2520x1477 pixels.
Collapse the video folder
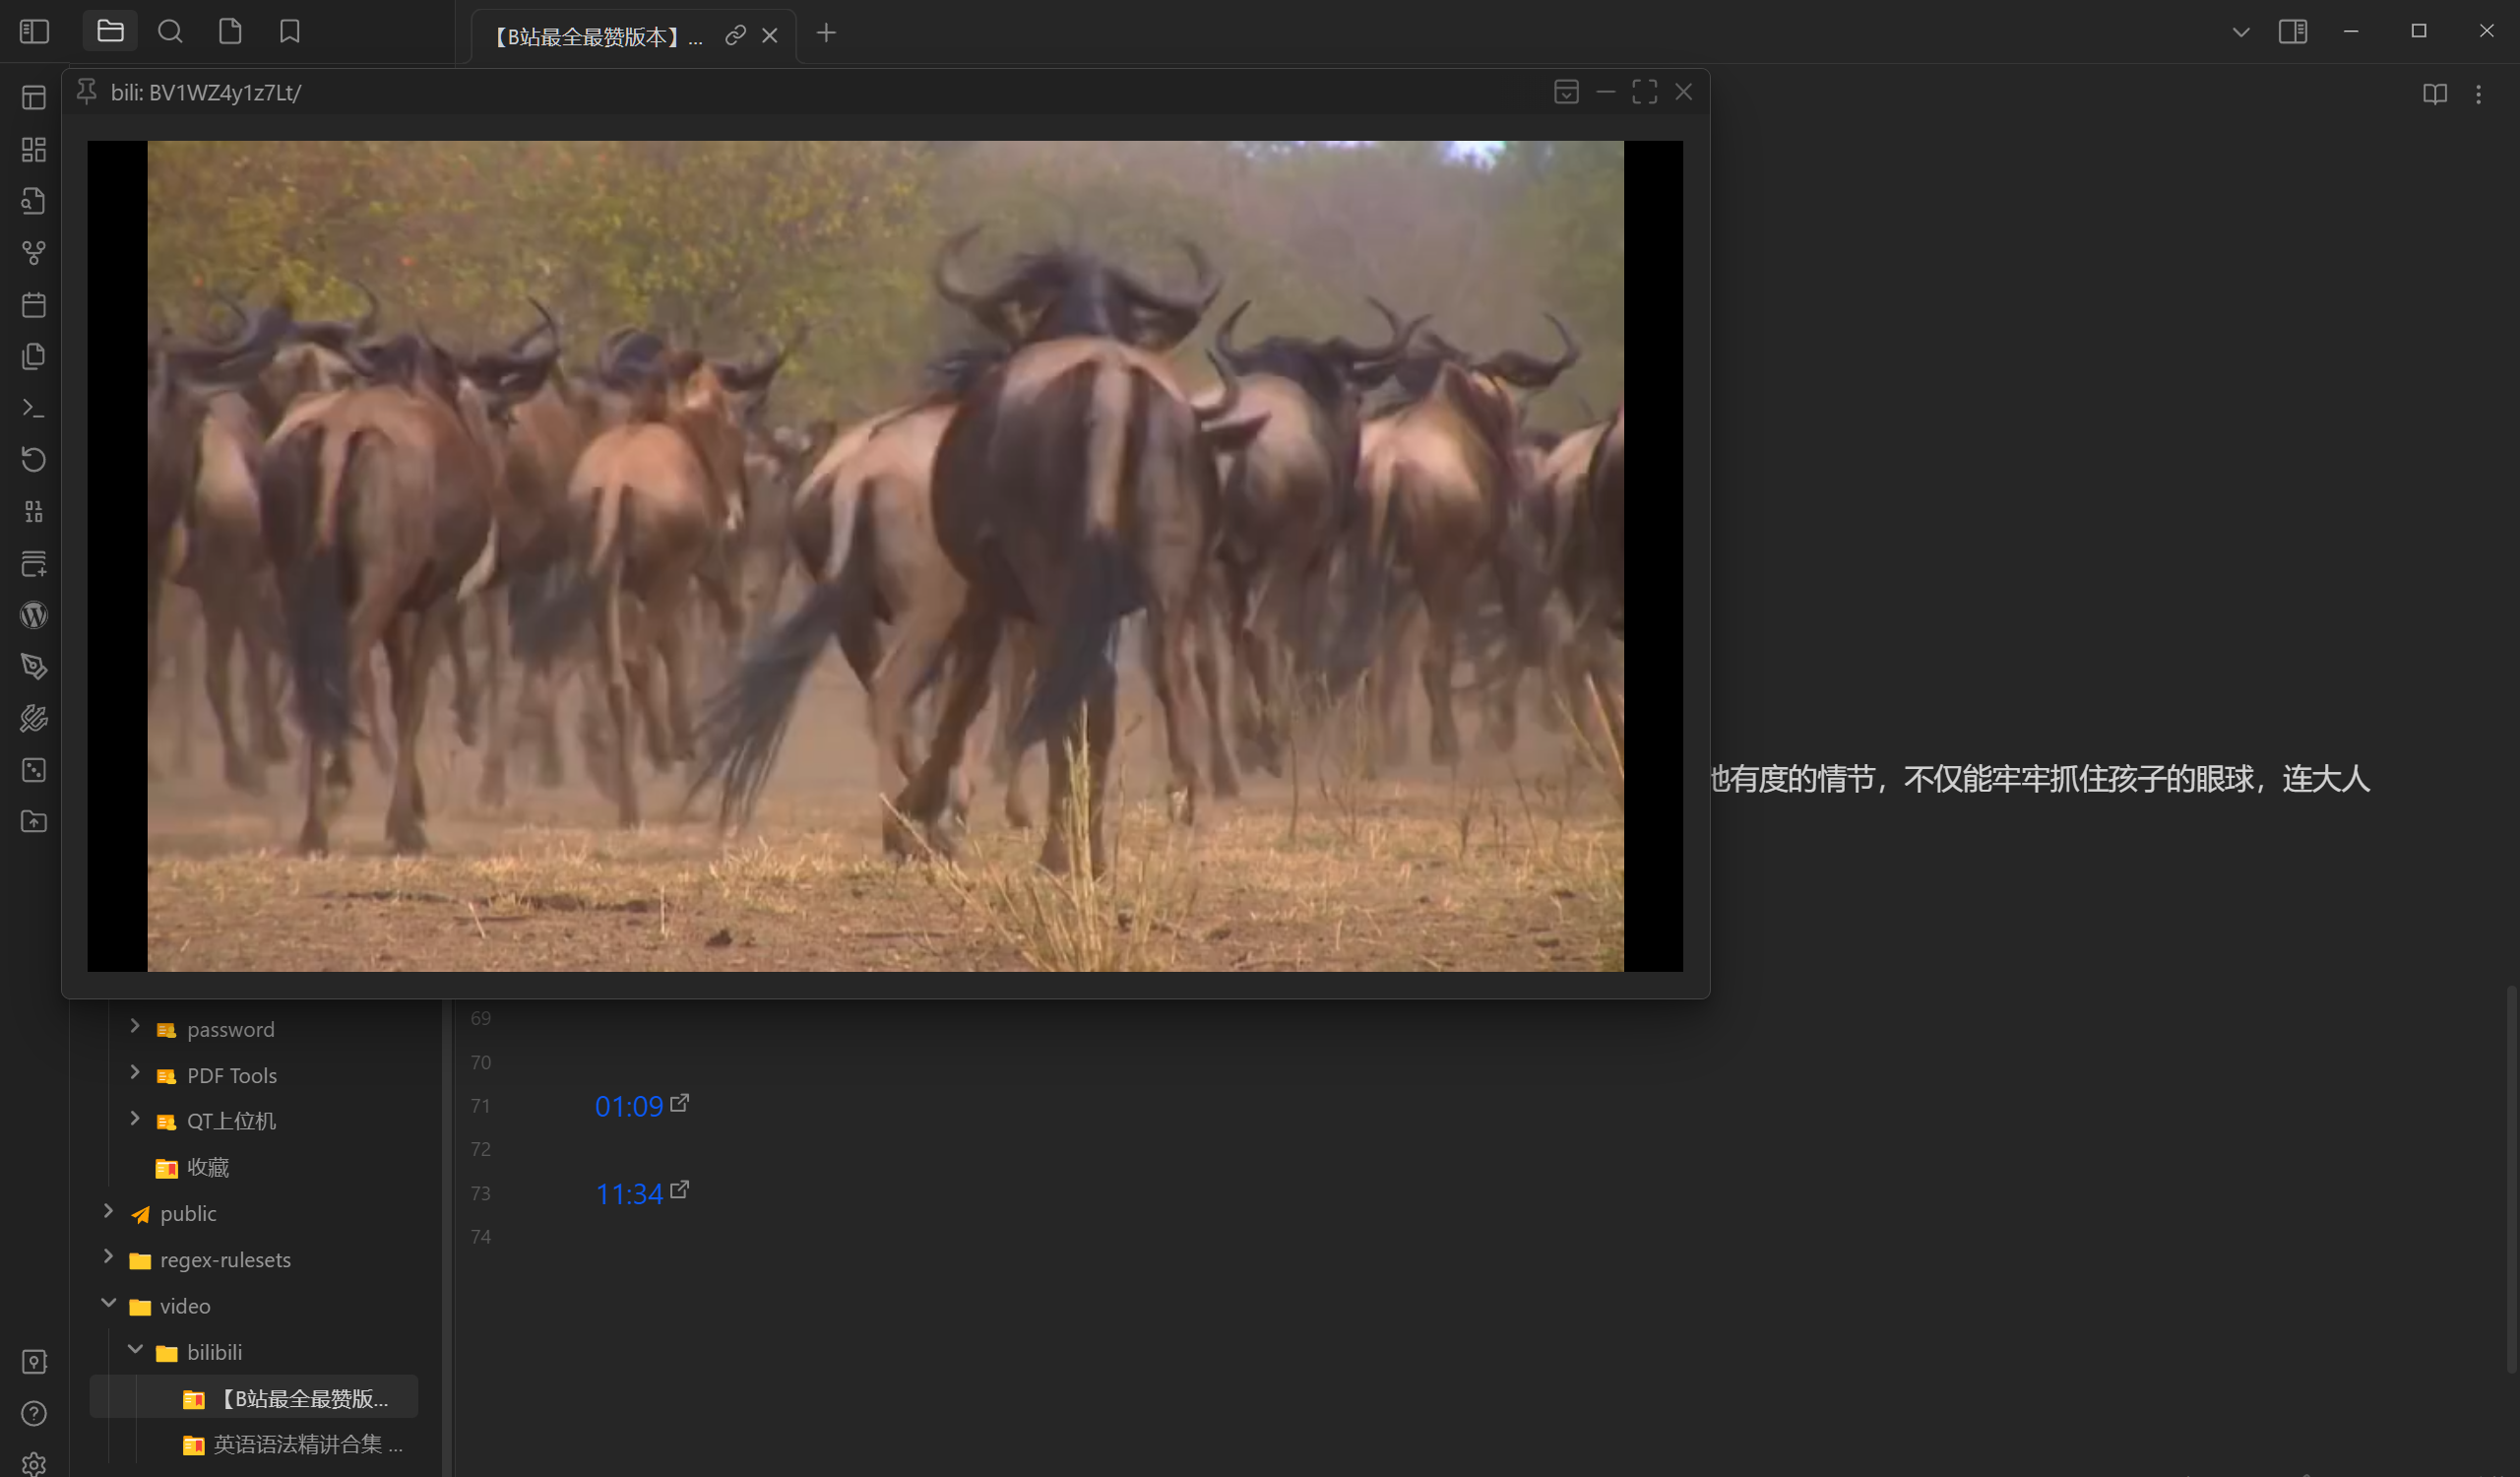[x=108, y=1303]
